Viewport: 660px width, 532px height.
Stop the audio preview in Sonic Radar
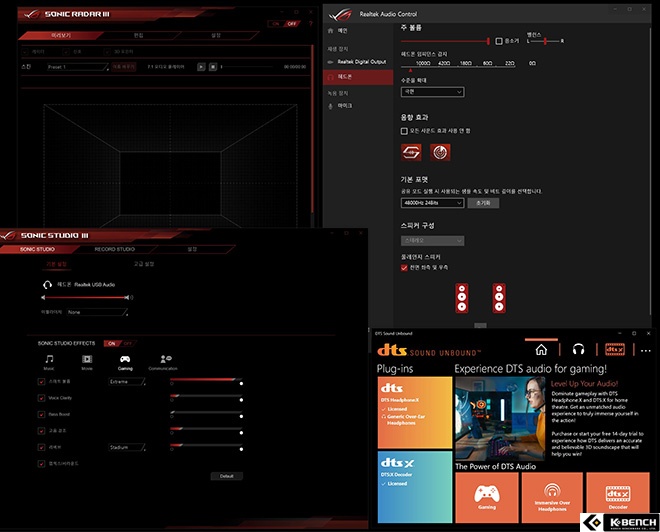pyautogui.click(x=213, y=66)
